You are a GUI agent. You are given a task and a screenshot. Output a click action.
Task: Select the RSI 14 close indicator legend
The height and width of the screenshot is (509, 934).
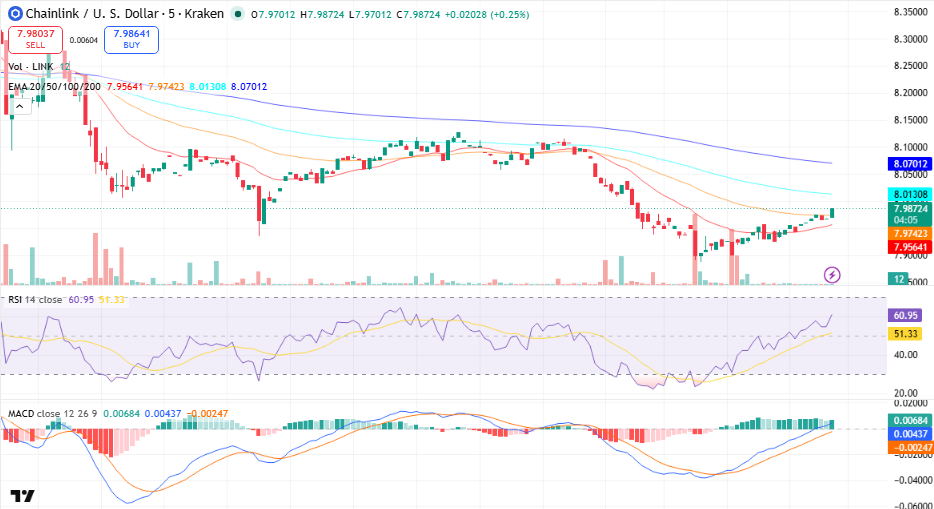pyautogui.click(x=35, y=299)
